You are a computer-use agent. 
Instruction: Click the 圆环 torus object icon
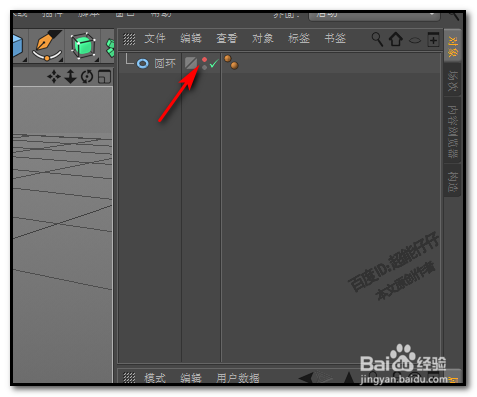[x=143, y=63]
